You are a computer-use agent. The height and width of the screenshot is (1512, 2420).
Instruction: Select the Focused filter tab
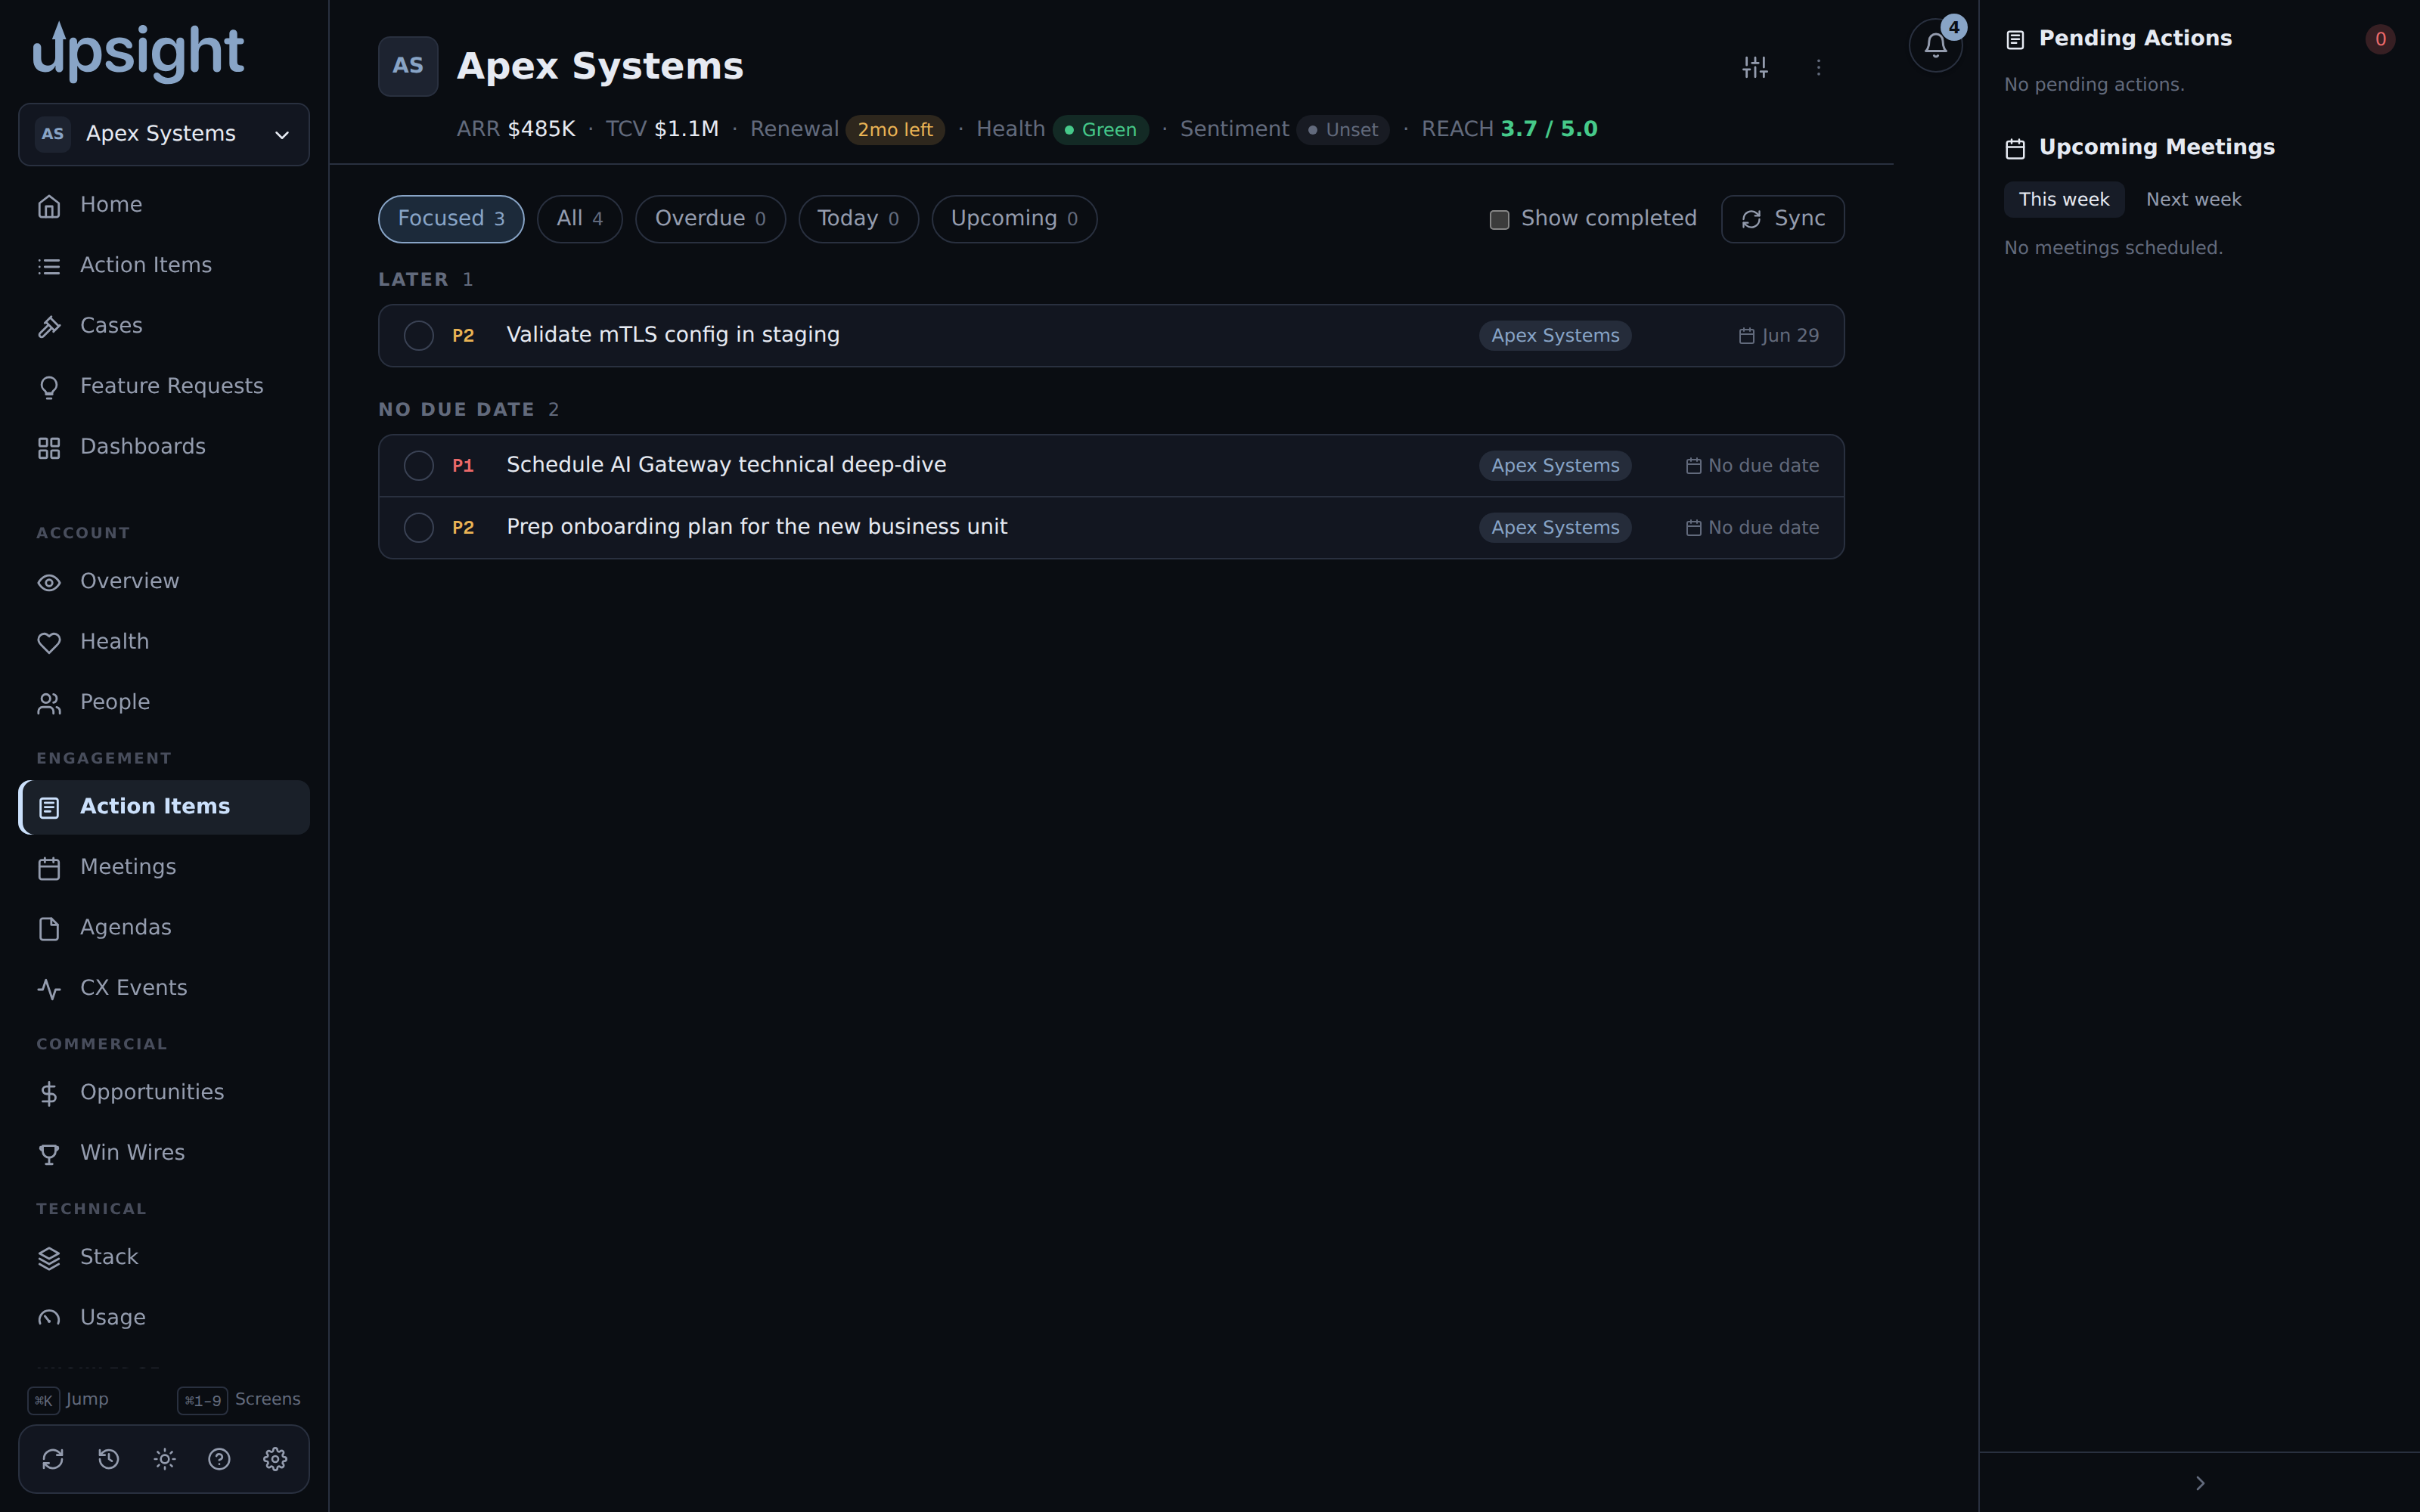451,219
